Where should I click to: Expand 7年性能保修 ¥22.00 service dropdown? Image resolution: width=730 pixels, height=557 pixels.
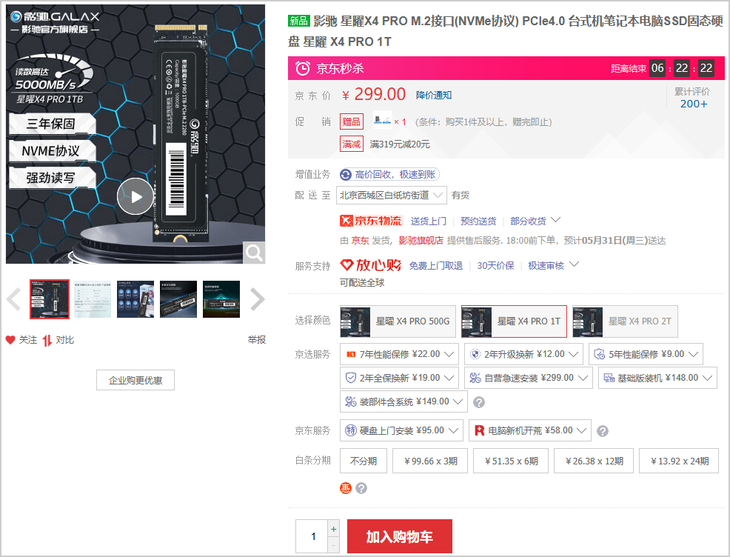(x=399, y=354)
